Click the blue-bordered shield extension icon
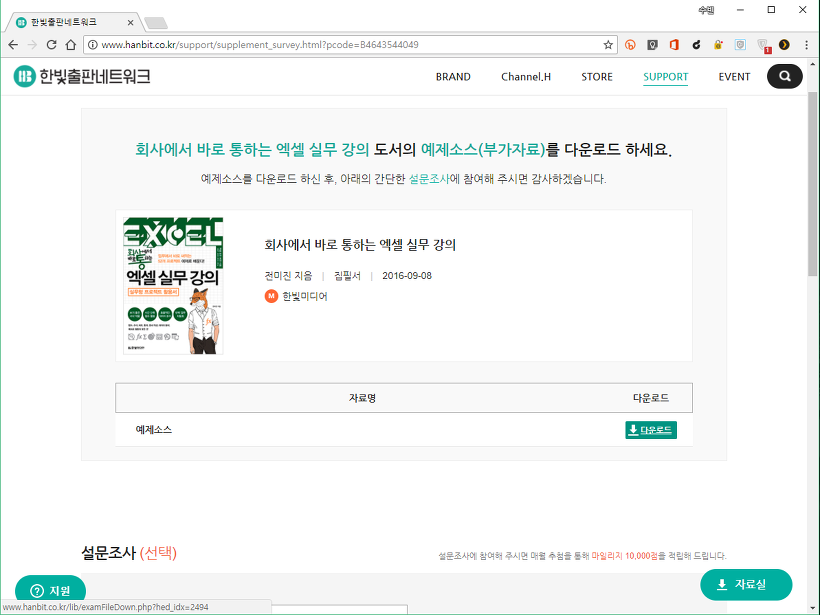The image size is (820, 615). (740, 45)
